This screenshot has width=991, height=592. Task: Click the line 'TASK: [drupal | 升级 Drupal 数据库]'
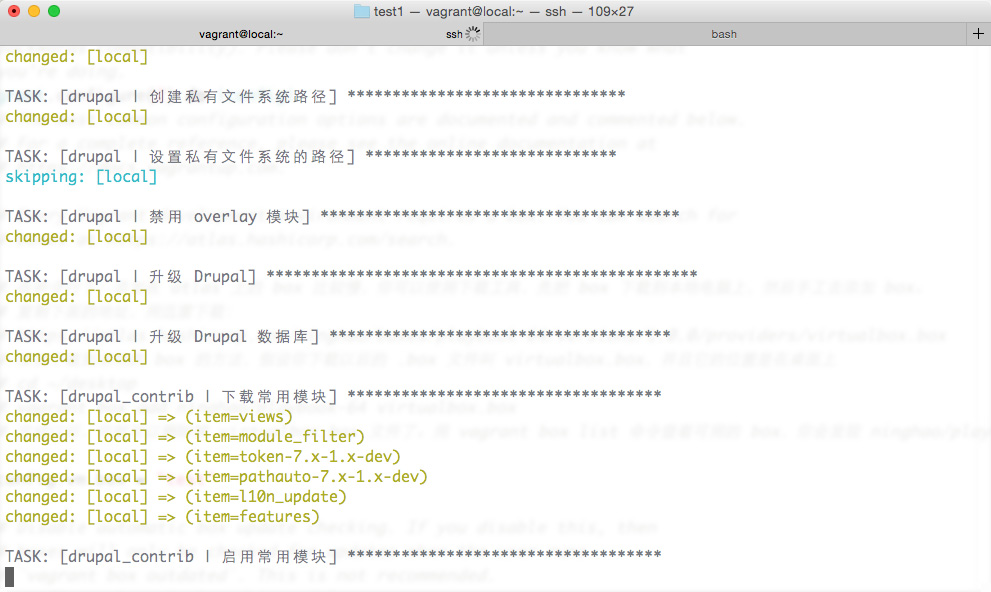pyautogui.click(x=337, y=336)
